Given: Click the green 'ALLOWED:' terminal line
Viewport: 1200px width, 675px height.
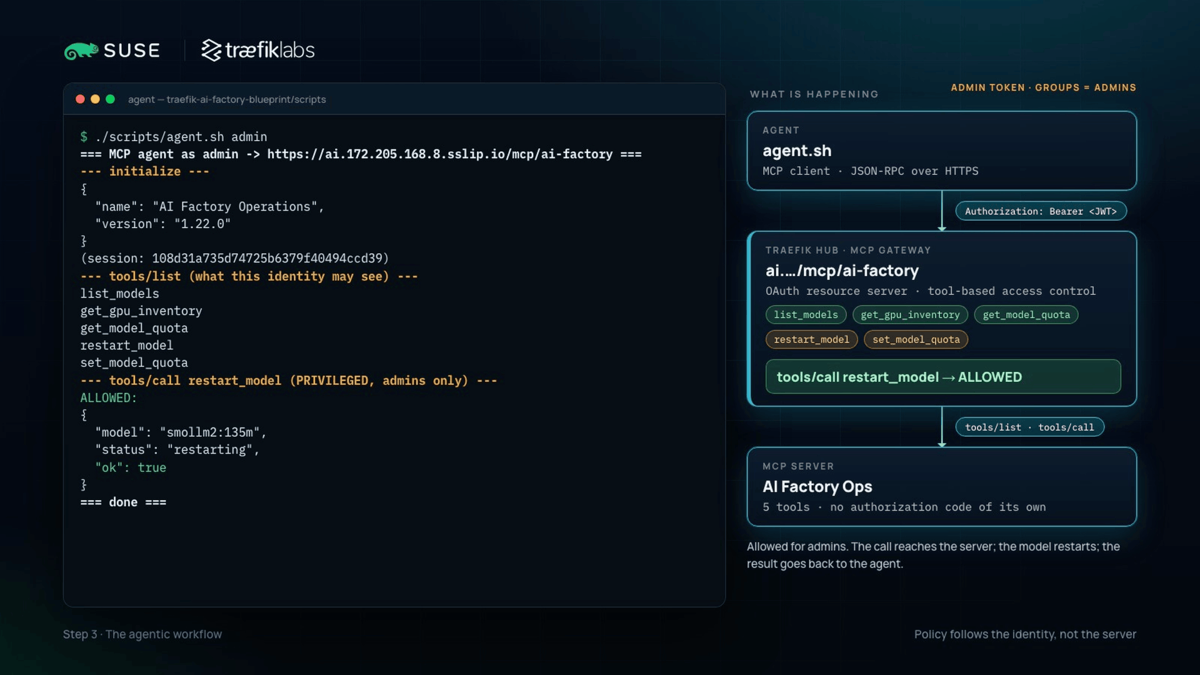Looking at the screenshot, I should click(x=109, y=398).
